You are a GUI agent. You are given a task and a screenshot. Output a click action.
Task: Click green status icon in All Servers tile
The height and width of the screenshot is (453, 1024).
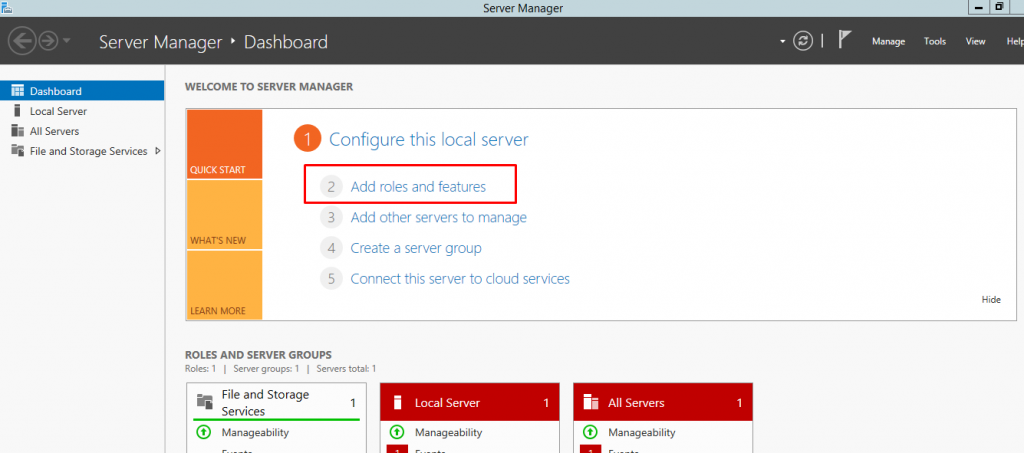tap(590, 432)
